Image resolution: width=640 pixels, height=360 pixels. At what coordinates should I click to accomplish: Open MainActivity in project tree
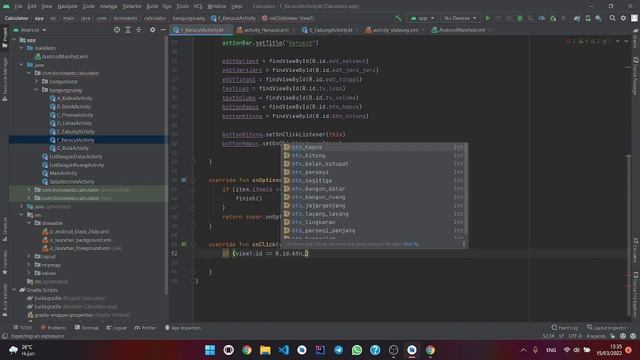60,173
